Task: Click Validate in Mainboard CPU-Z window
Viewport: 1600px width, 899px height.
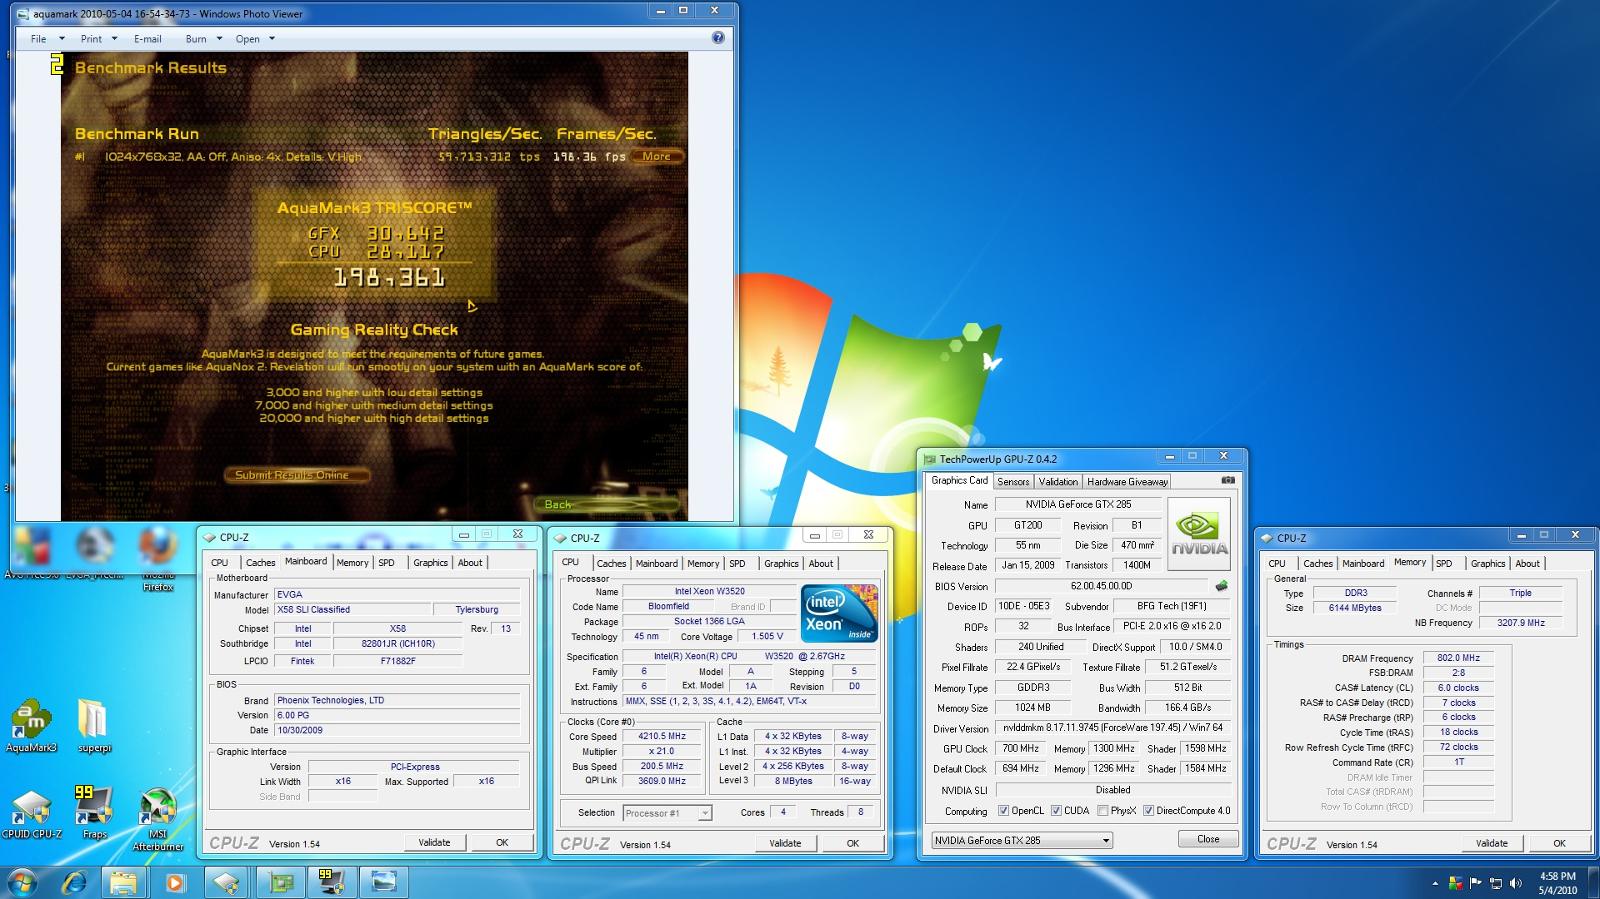Action: [x=434, y=842]
